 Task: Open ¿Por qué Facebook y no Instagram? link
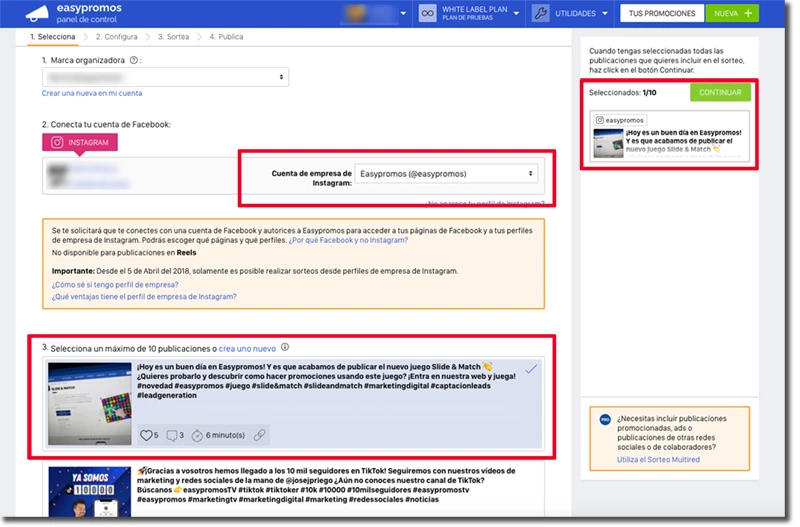(x=348, y=240)
